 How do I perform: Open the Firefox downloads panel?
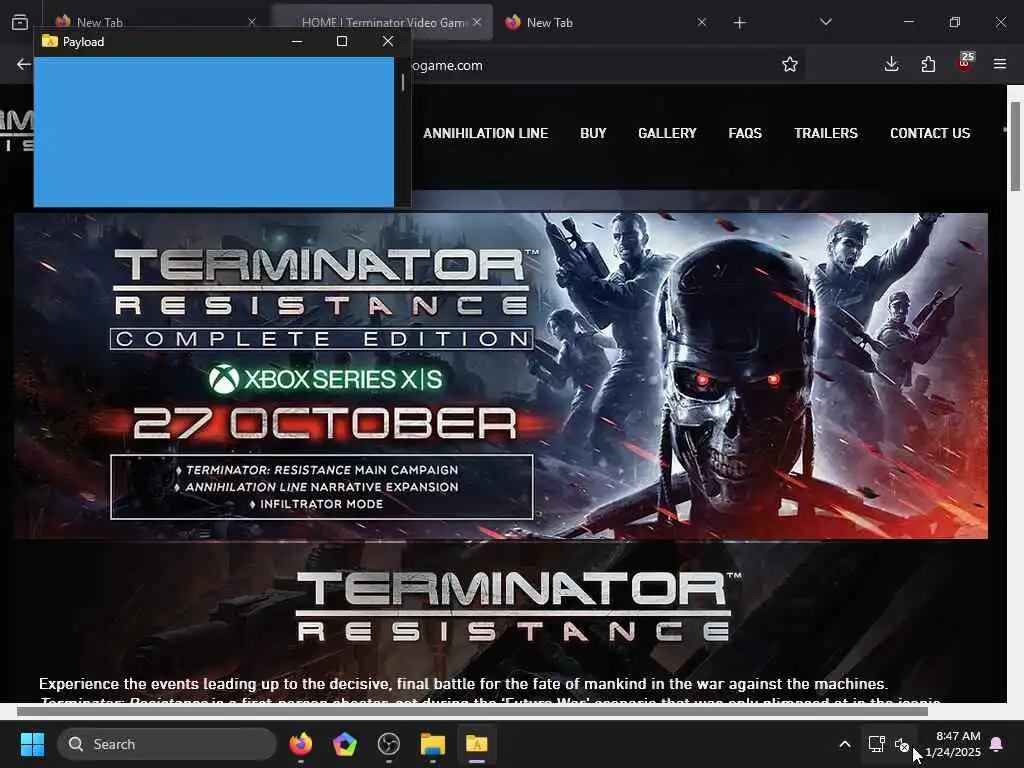(891, 64)
